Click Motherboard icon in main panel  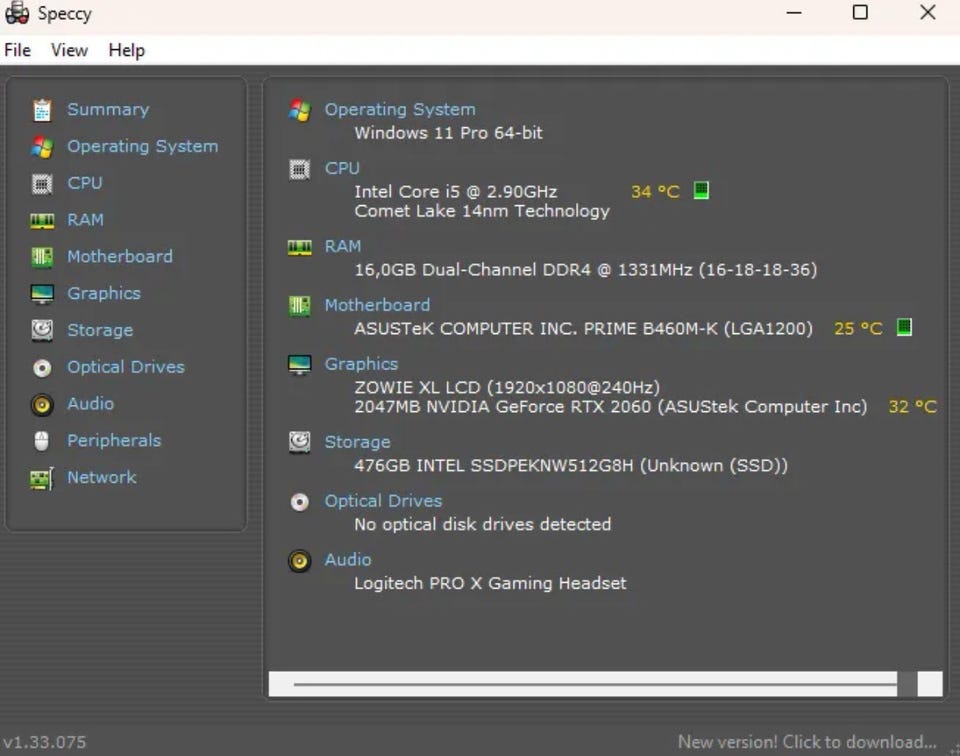pyautogui.click(x=299, y=305)
